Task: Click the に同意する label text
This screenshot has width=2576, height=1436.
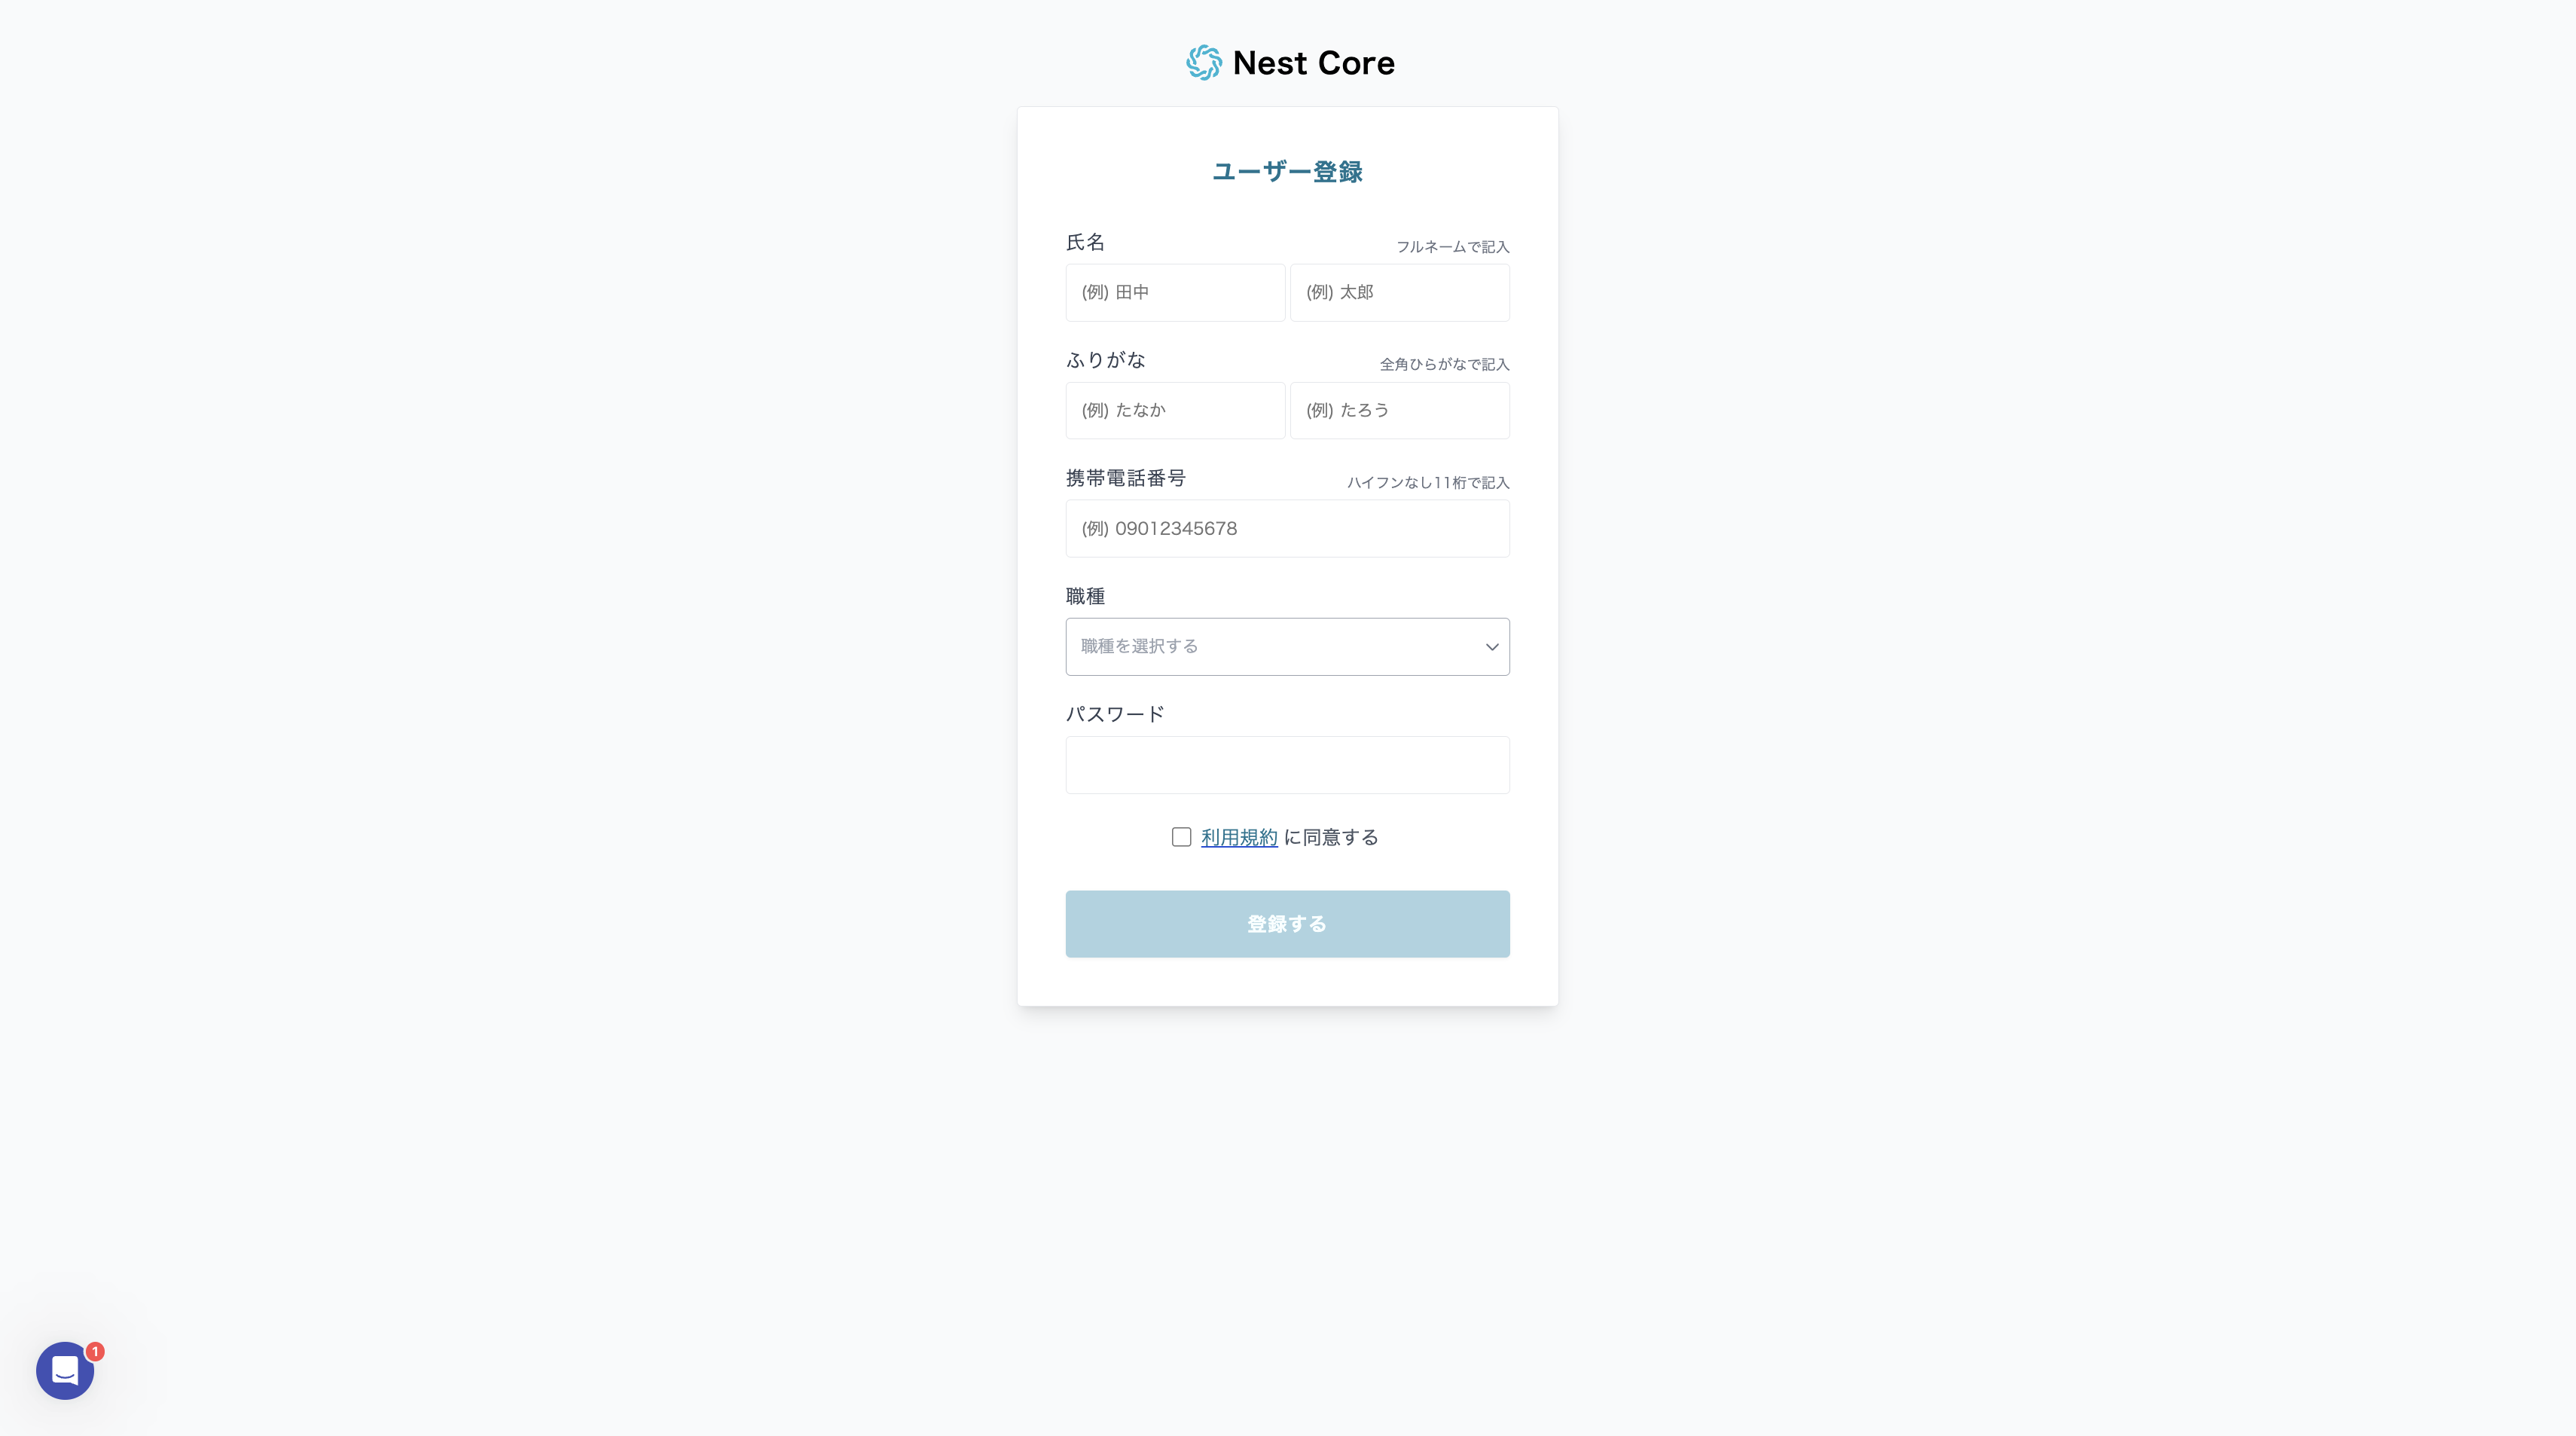Action: [x=1330, y=837]
